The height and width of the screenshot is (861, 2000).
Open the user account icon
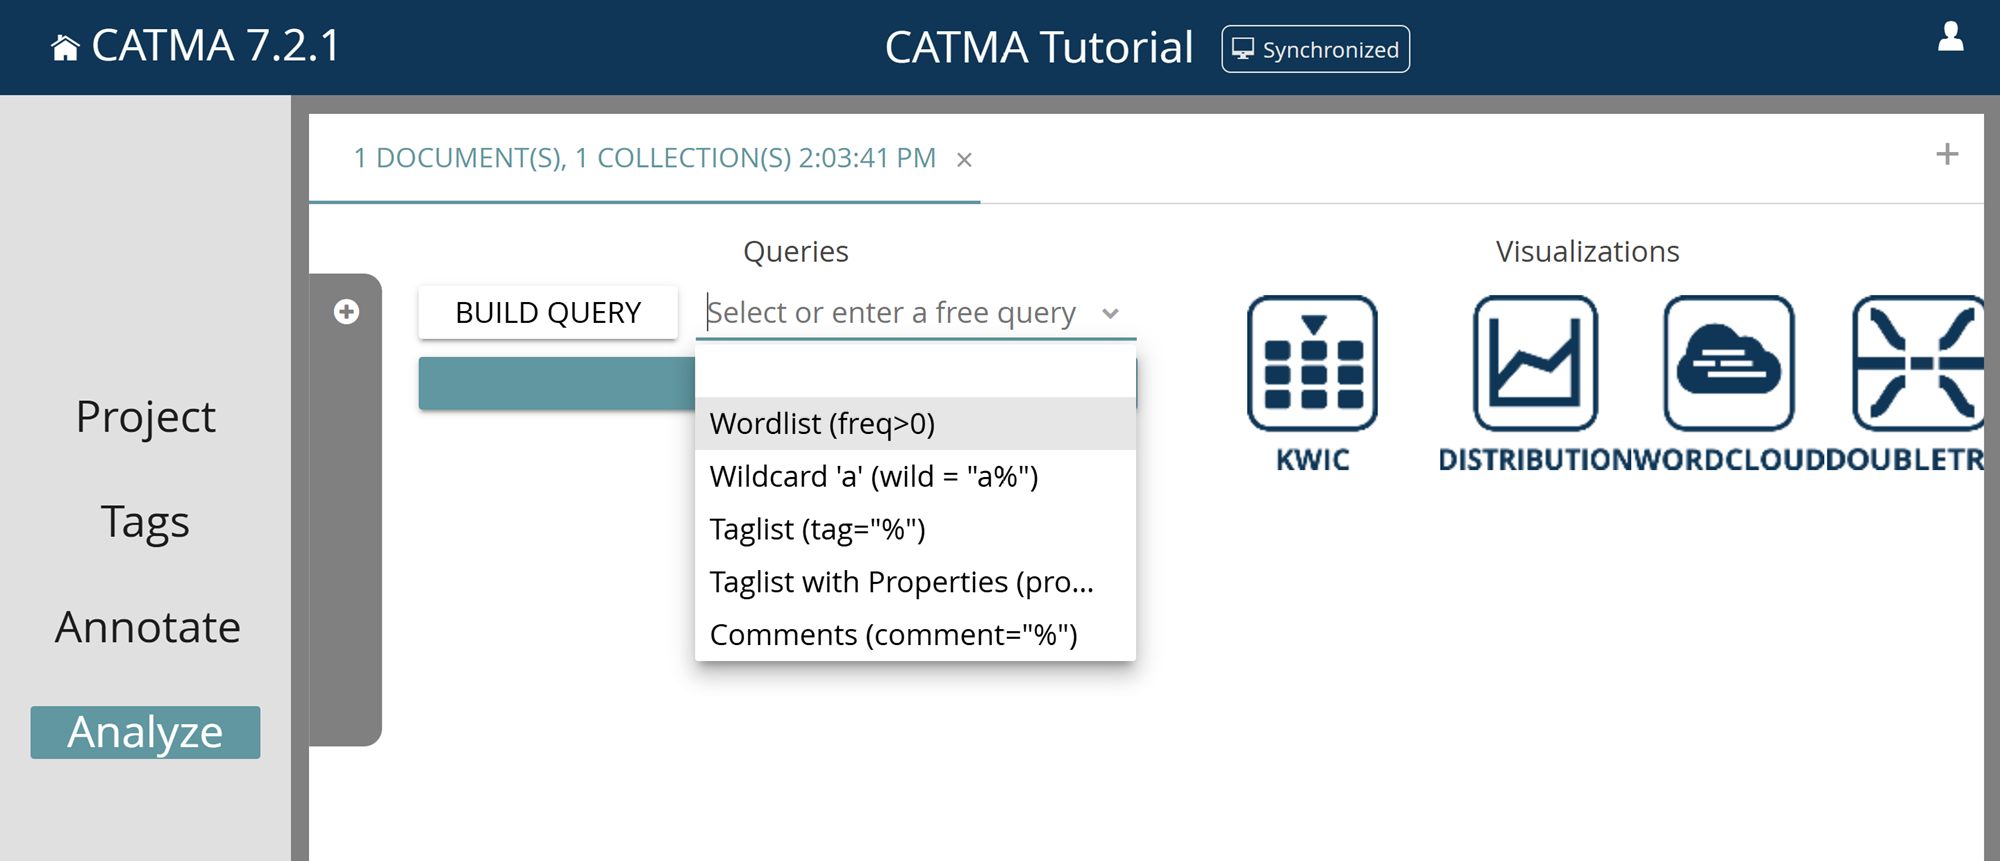click(1950, 37)
